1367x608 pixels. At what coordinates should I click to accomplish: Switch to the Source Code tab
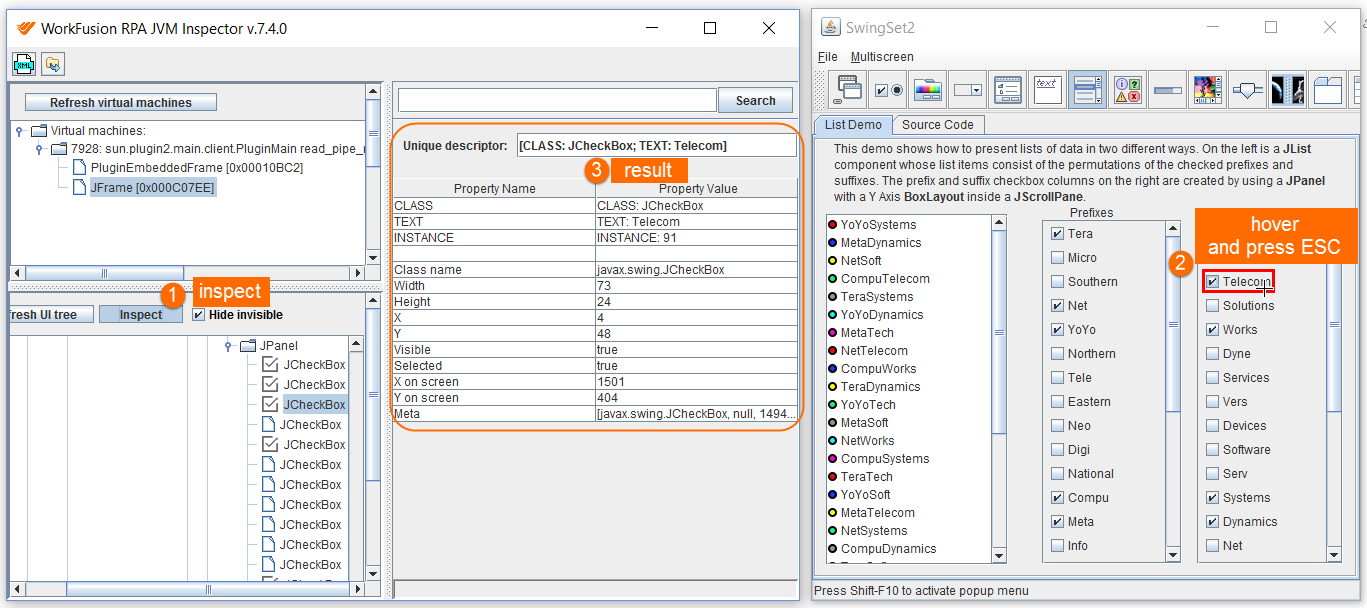click(x=938, y=125)
